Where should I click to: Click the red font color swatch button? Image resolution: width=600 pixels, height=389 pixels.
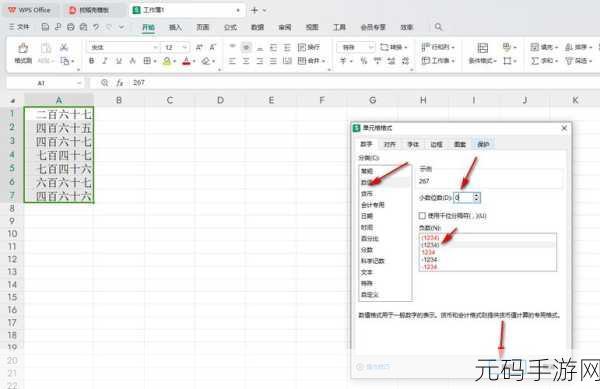(x=186, y=61)
